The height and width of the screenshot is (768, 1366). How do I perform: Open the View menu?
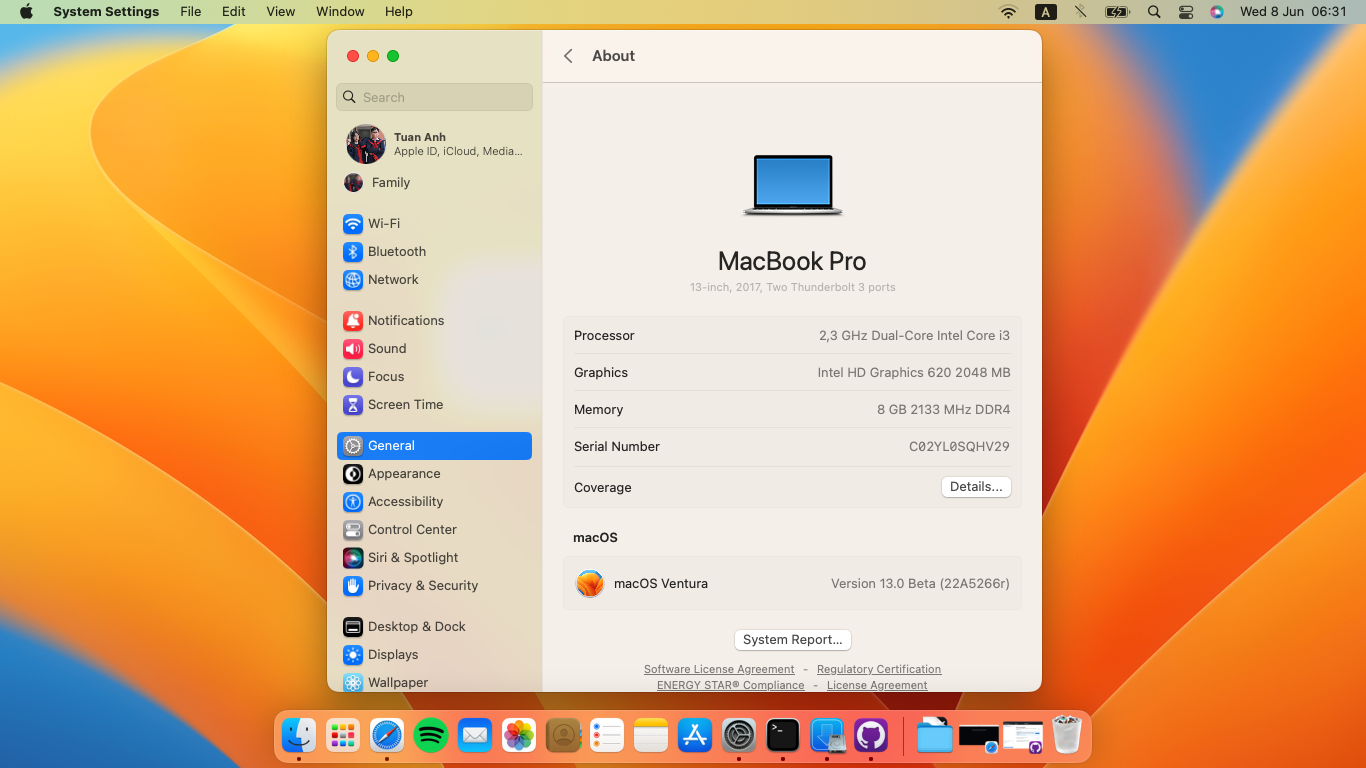281,12
